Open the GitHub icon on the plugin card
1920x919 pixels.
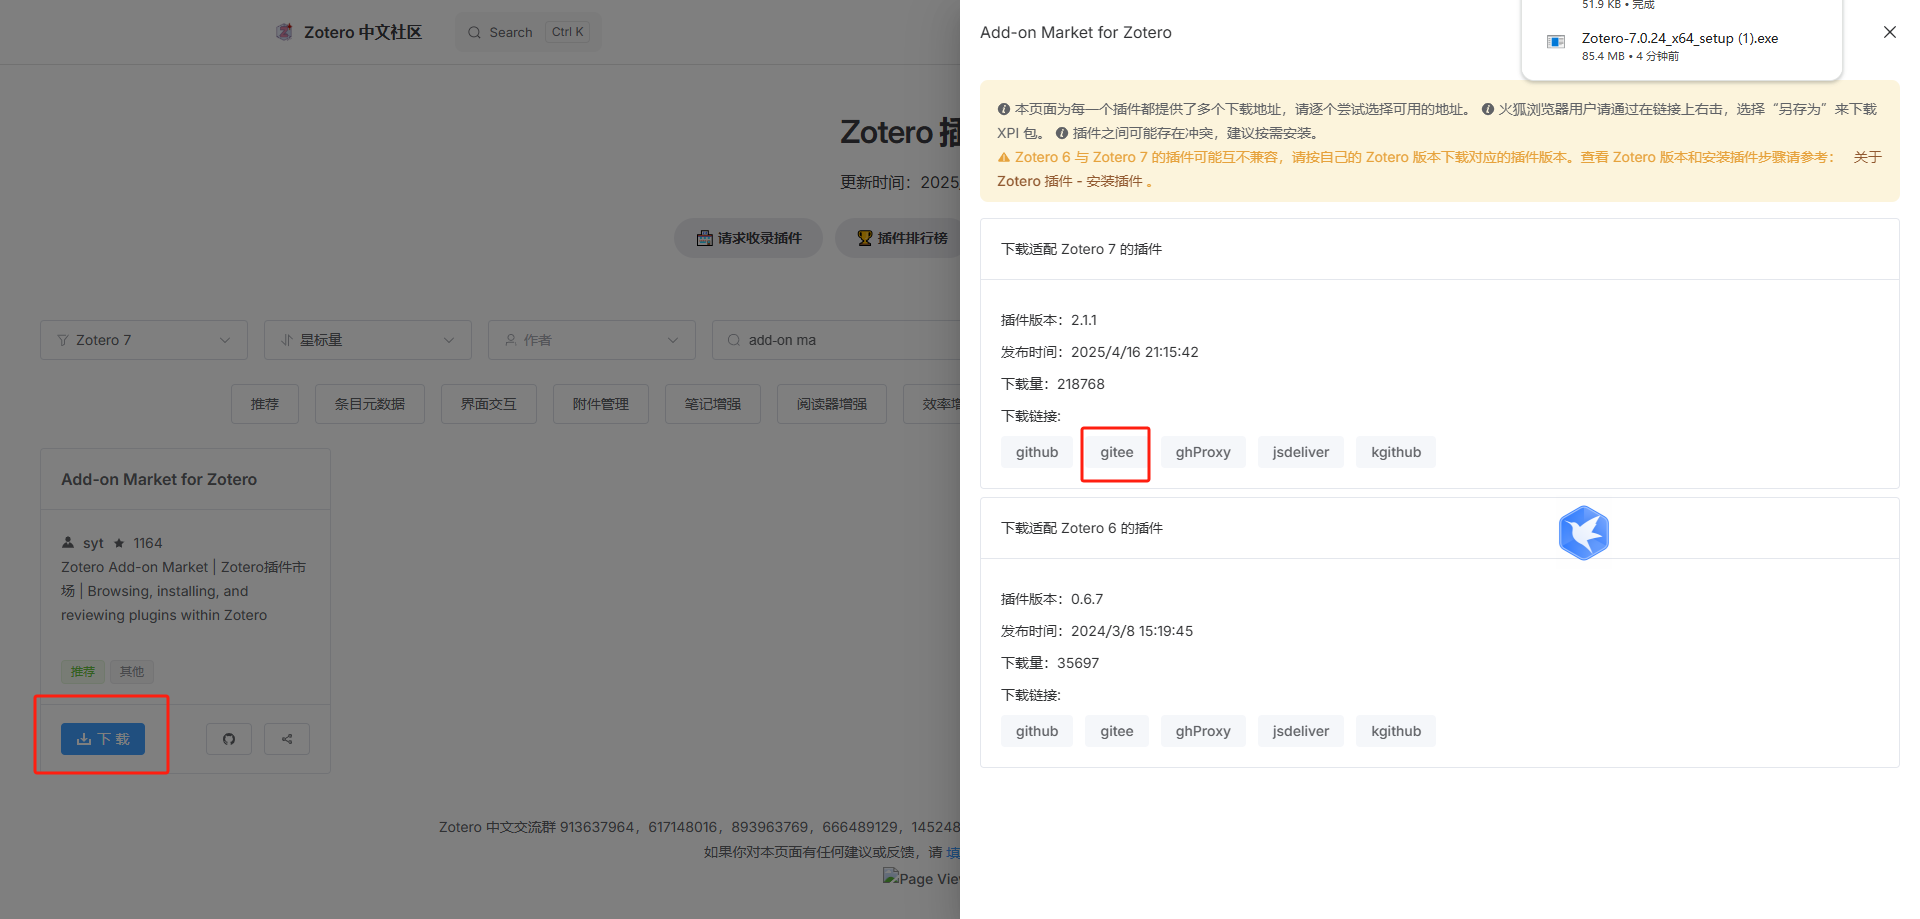tap(229, 739)
